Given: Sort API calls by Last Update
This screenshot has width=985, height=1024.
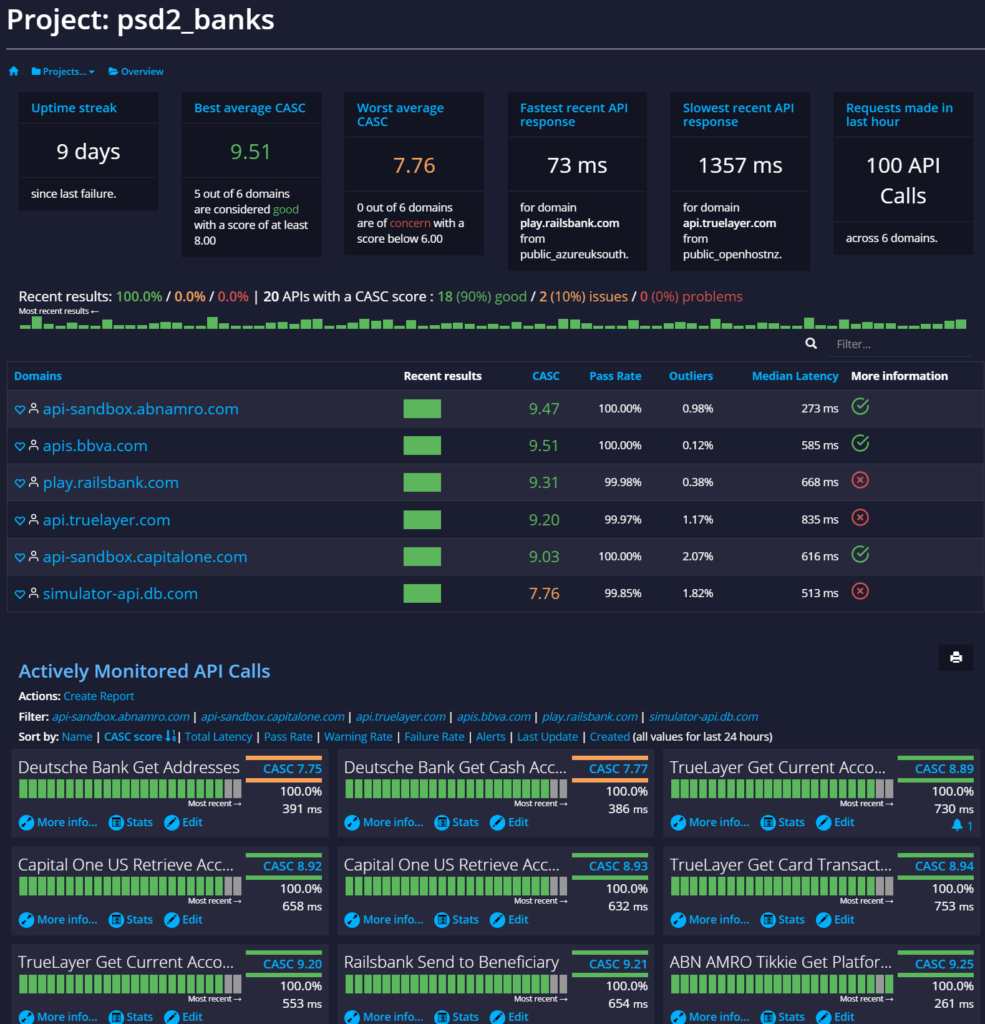Looking at the screenshot, I should [547, 737].
